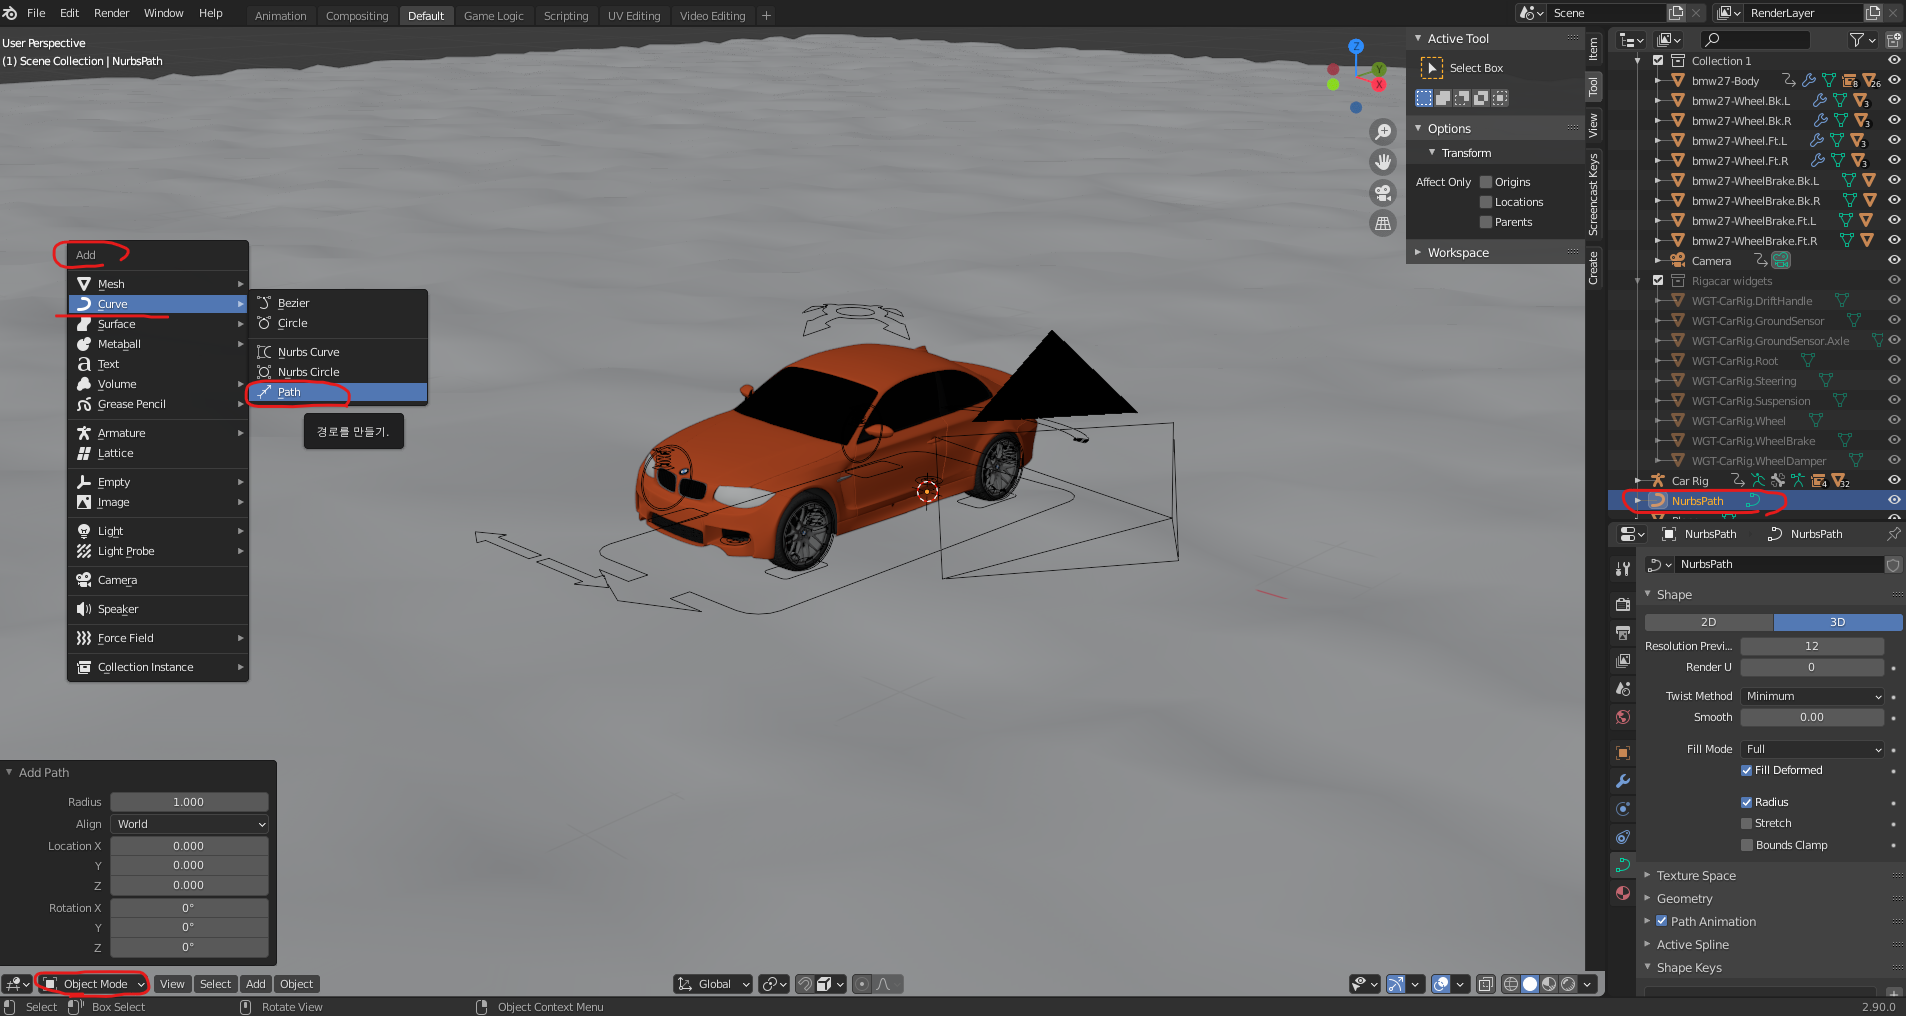The image size is (1906, 1016).
Task: Switch to rendered viewport shading
Action: pyautogui.click(x=1568, y=984)
